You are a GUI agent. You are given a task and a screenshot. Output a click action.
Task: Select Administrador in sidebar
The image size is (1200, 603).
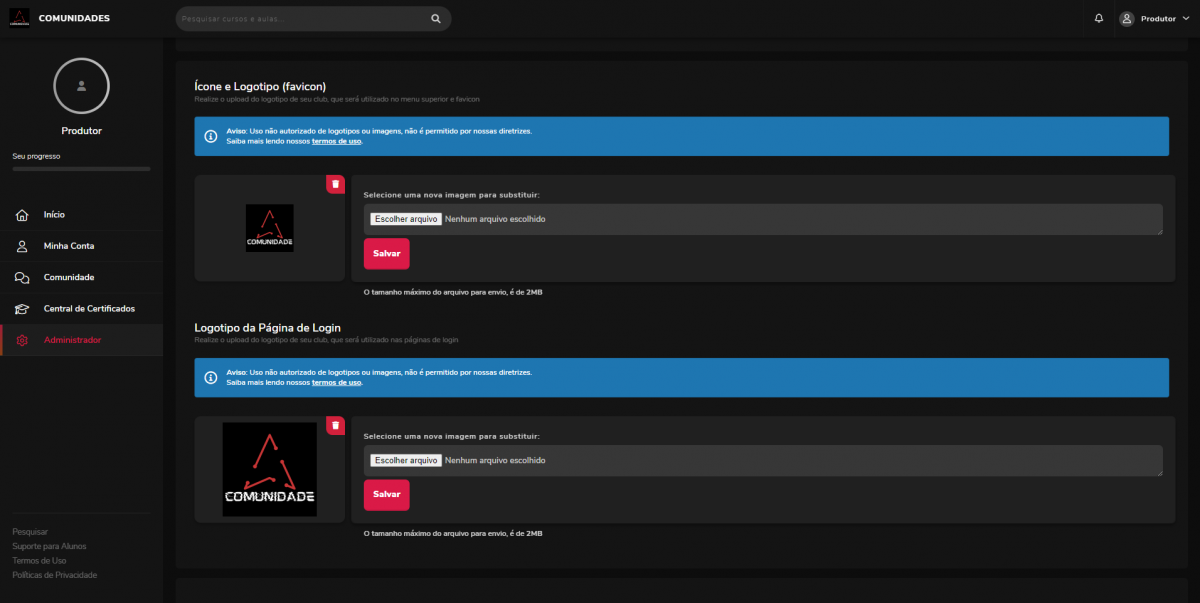[72, 340]
